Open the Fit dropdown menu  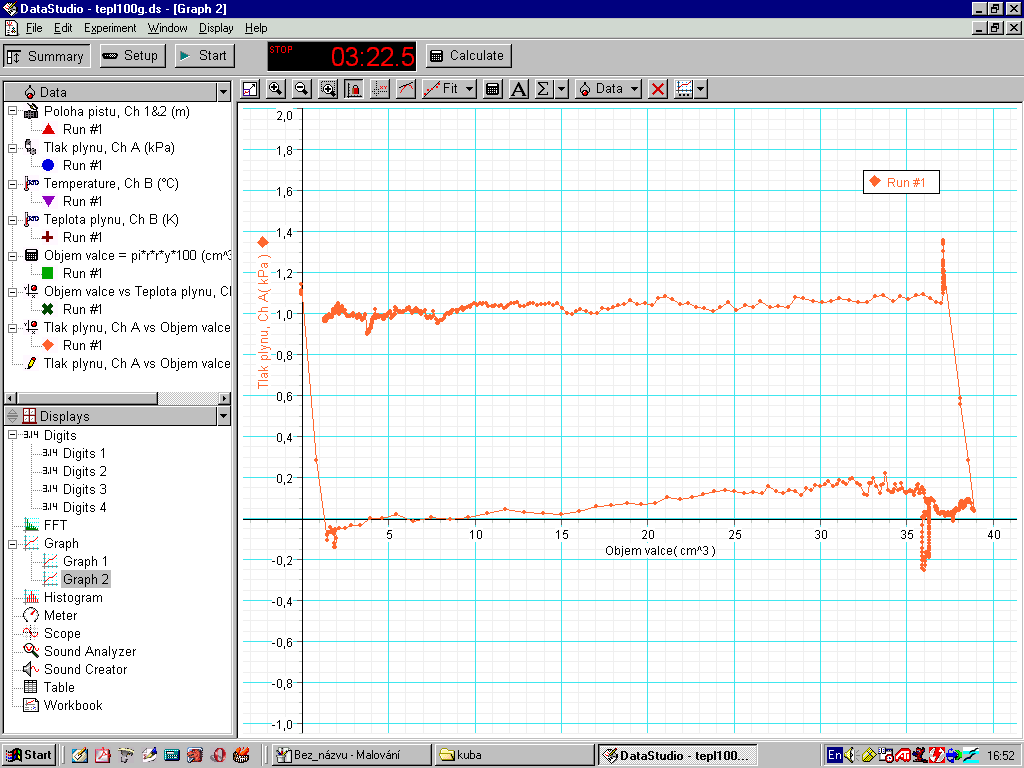pyautogui.click(x=450, y=89)
